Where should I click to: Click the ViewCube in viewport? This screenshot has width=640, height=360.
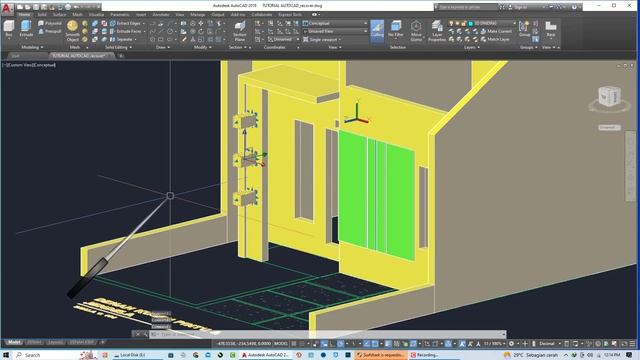coord(609,97)
